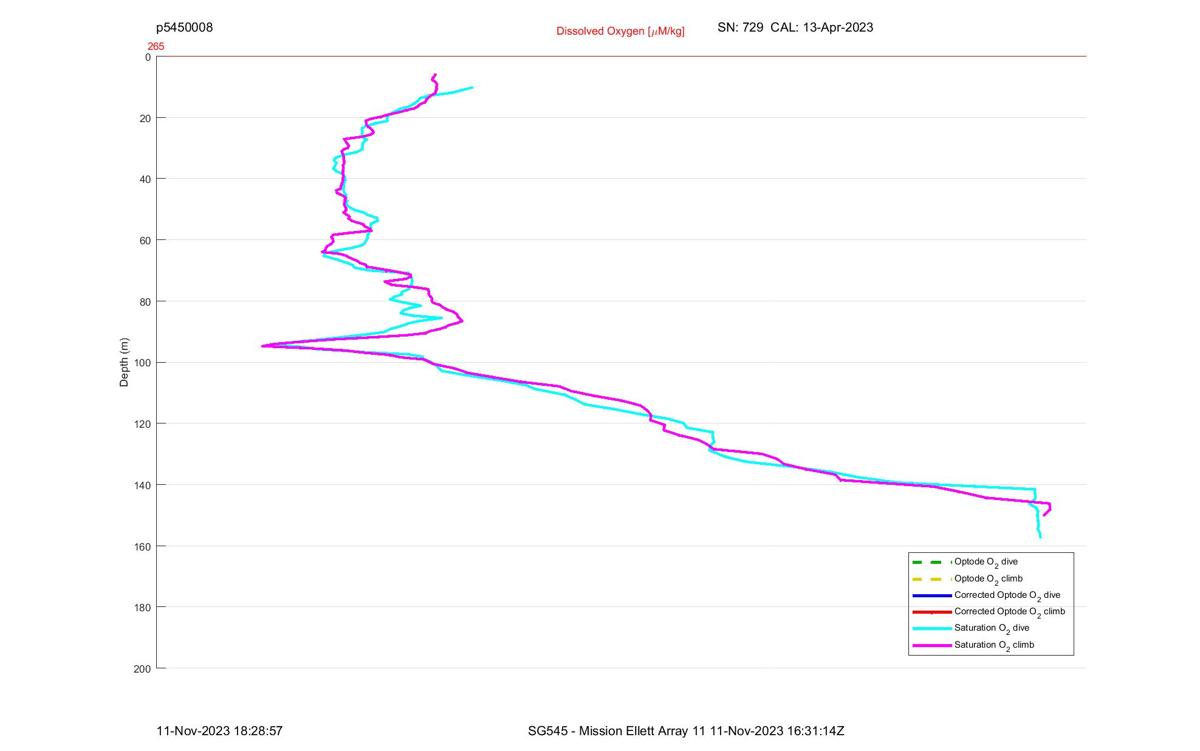Viewport: 1200px width, 751px height.
Task: Click the red 265 axis value
Action: 156,46
